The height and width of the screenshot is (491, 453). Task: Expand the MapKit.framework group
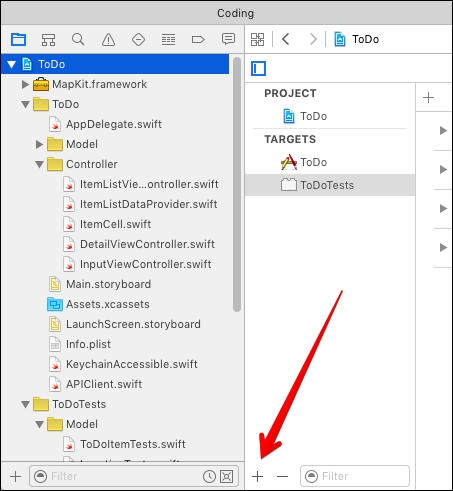click(x=25, y=84)
